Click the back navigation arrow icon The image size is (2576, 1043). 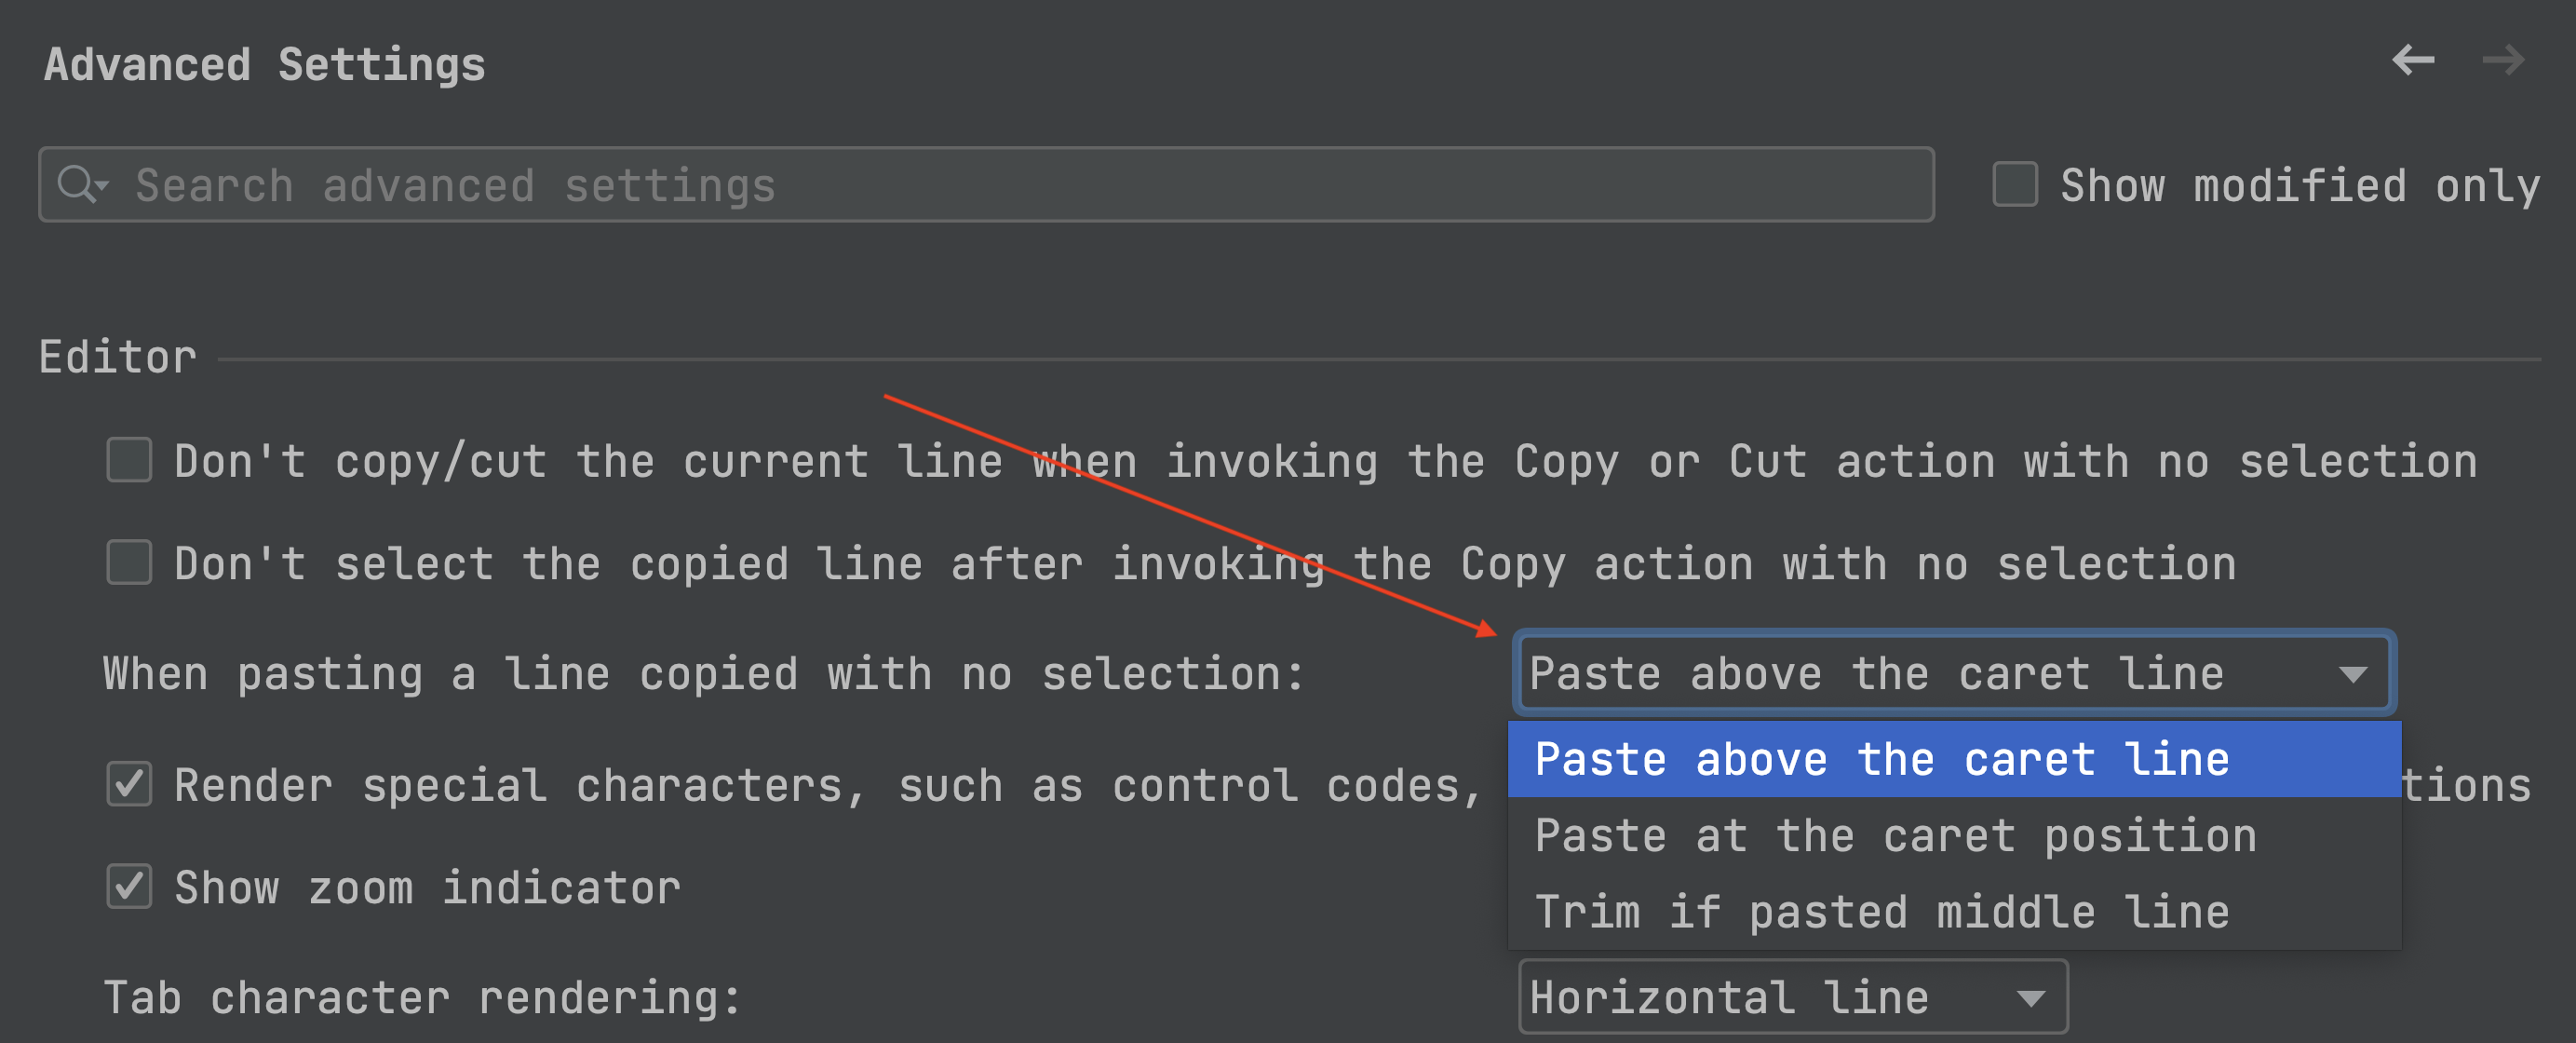2412,61
